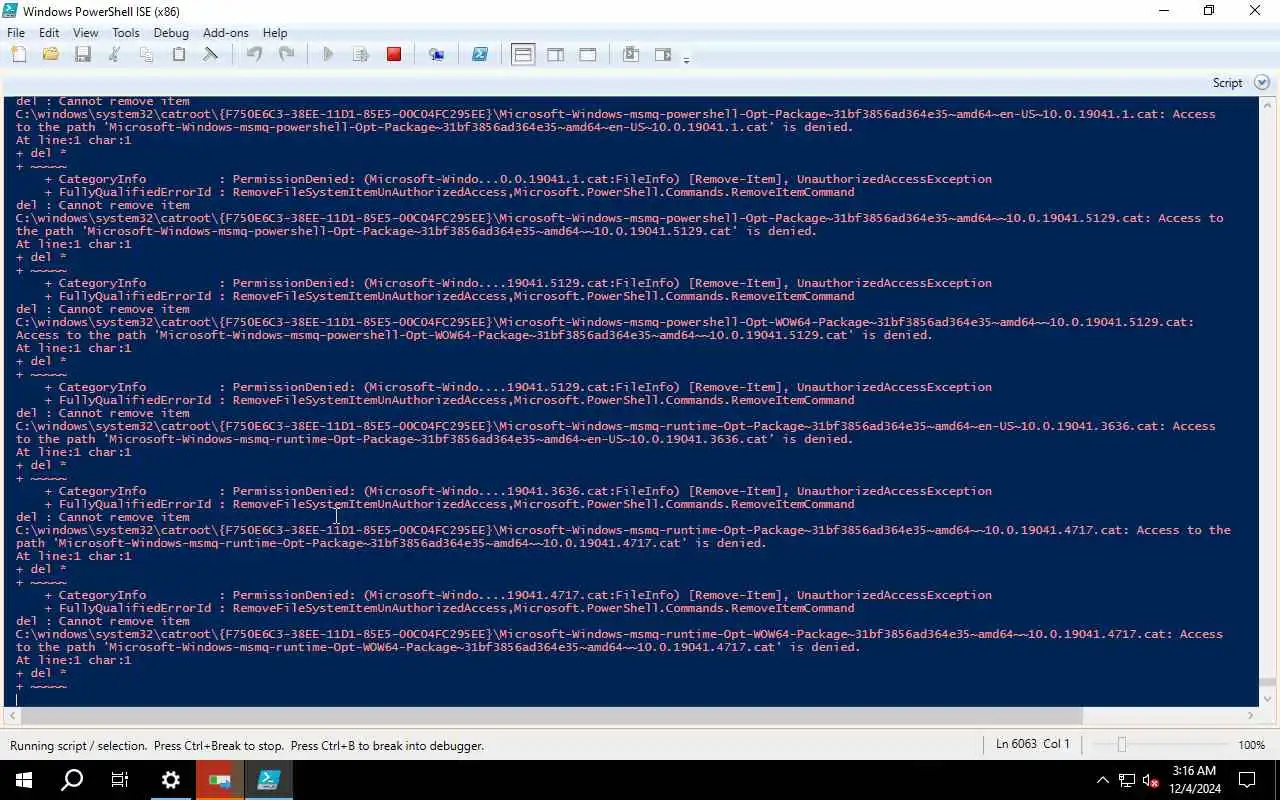Open Settings gear on the taskbar
1280x800 pixels.
pyautogui.click(x=170, y=780)
